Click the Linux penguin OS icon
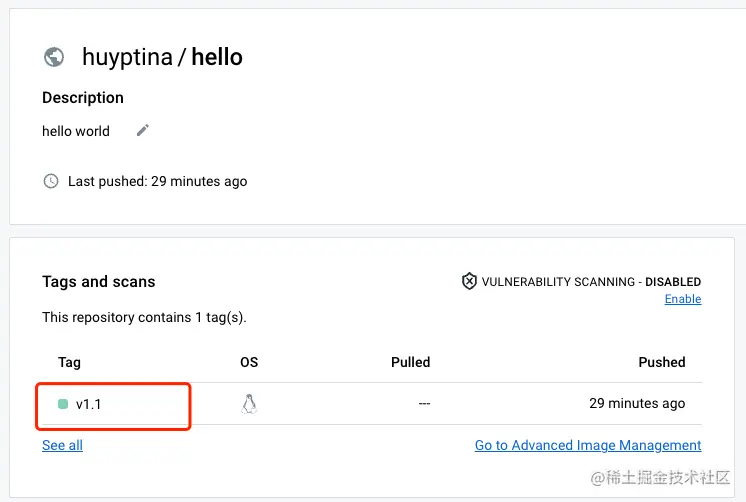 [249, 403]
